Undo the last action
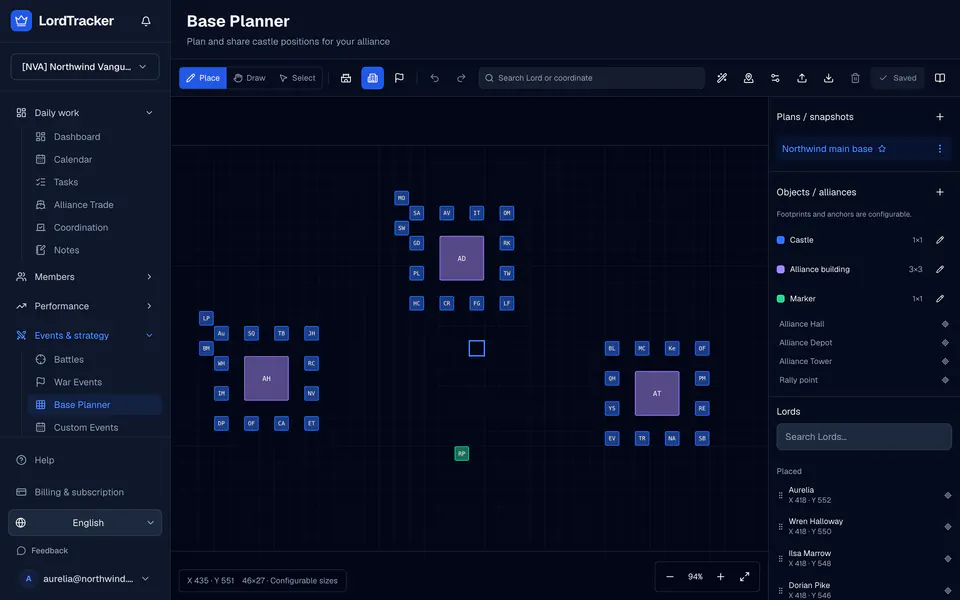Viewport: 960px width, 600px height. tap(435, 78)
